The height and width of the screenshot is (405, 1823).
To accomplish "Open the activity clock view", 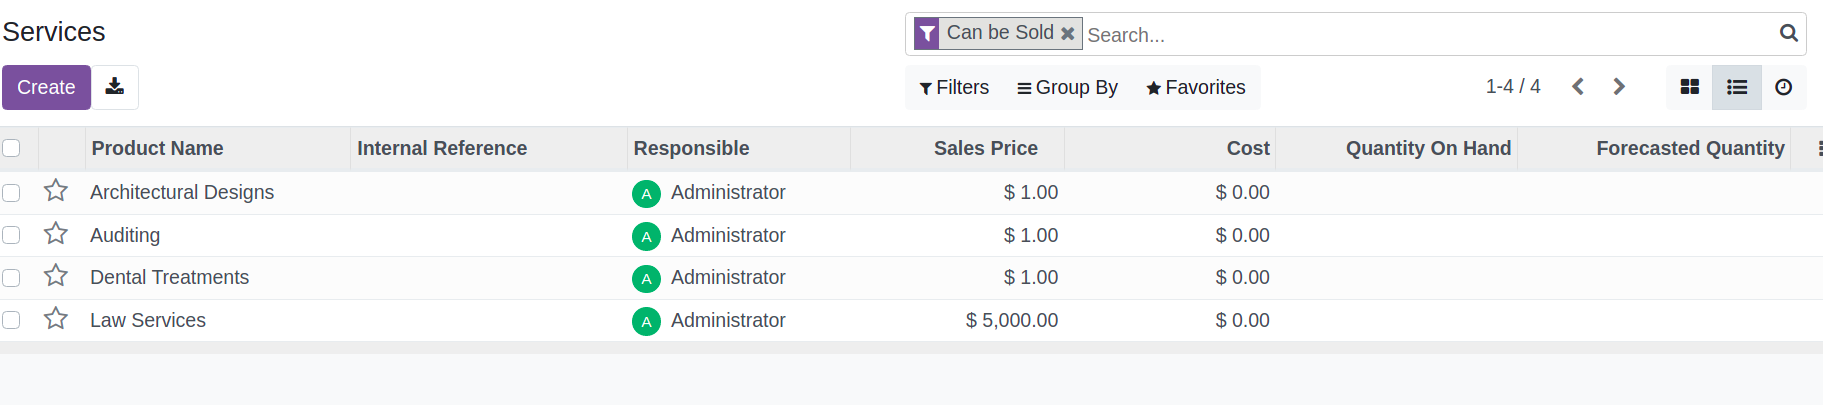I will 1784,87.
